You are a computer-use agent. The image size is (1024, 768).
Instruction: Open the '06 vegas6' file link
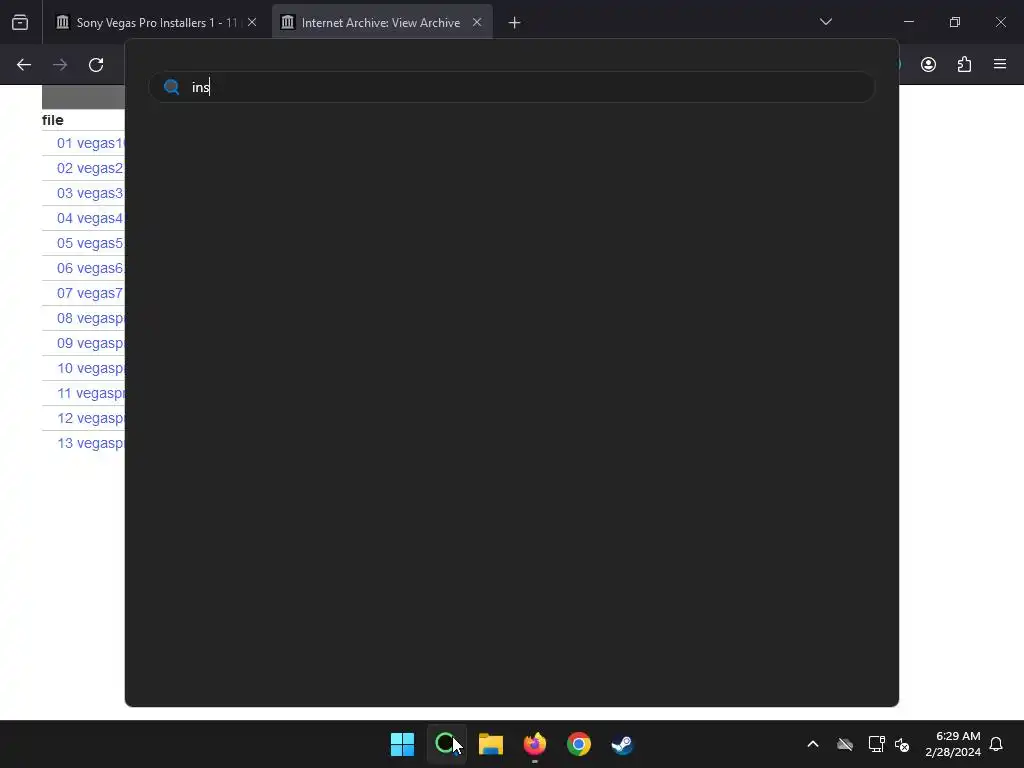[90, 268]
